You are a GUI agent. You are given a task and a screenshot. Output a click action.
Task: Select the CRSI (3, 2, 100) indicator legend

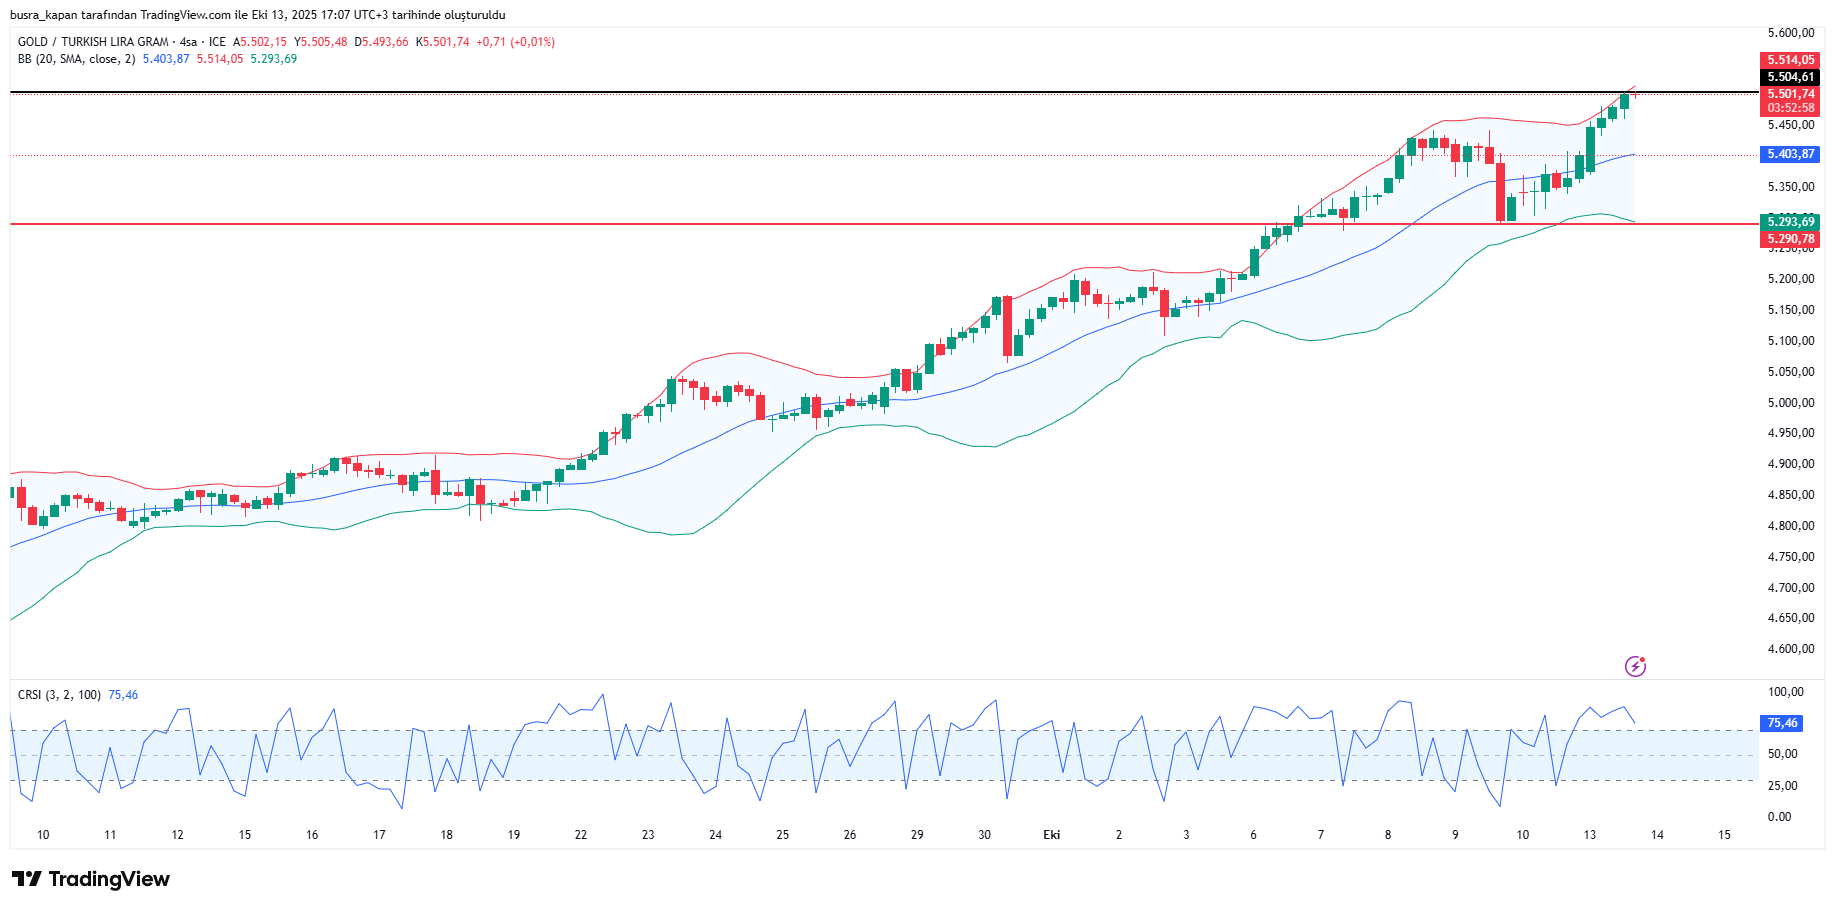tap(59, 695)
